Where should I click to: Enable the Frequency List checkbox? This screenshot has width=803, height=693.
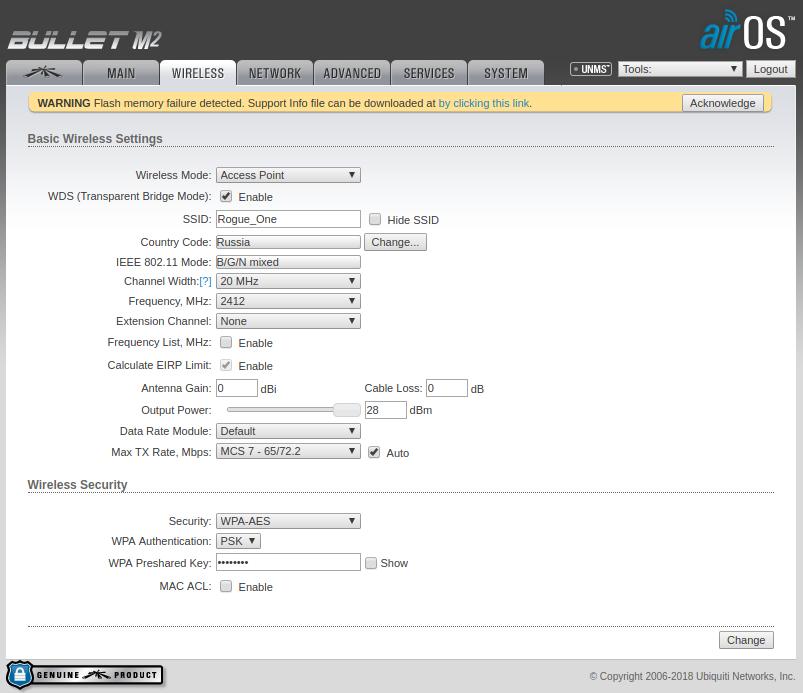click(x=226, y=342)
